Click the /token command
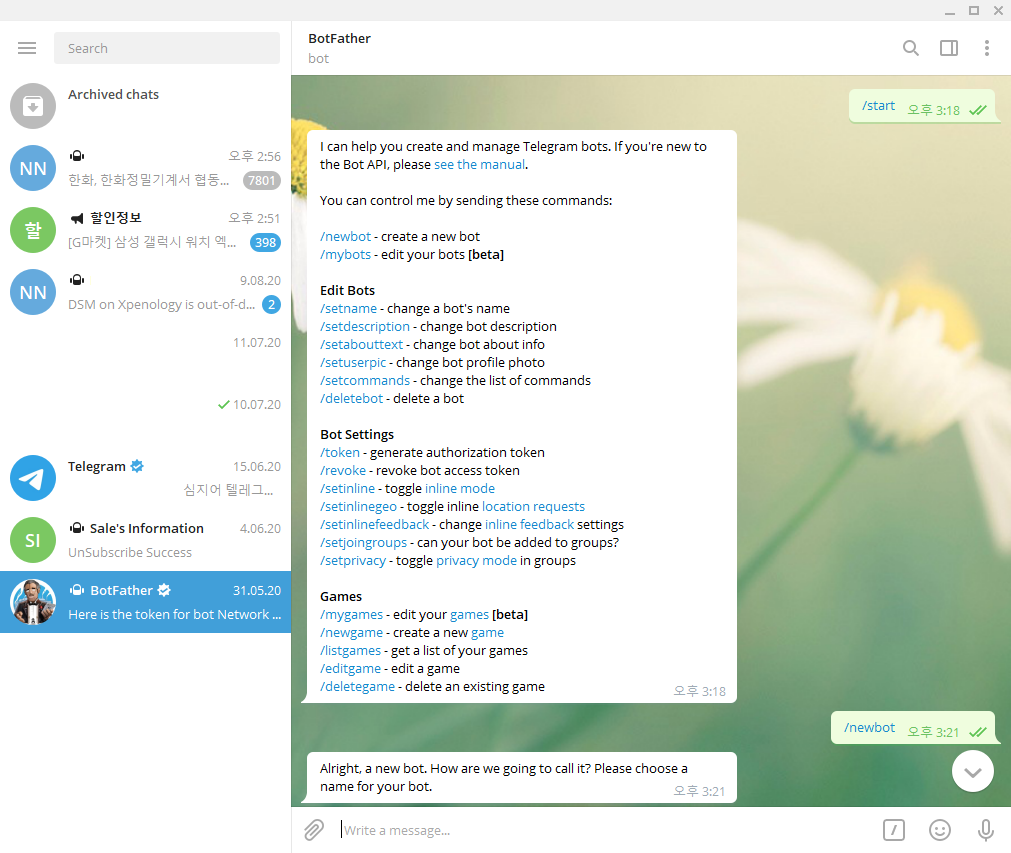This screenshot has height=853, width=1011. pyautogui.click(x=340, y=453)
